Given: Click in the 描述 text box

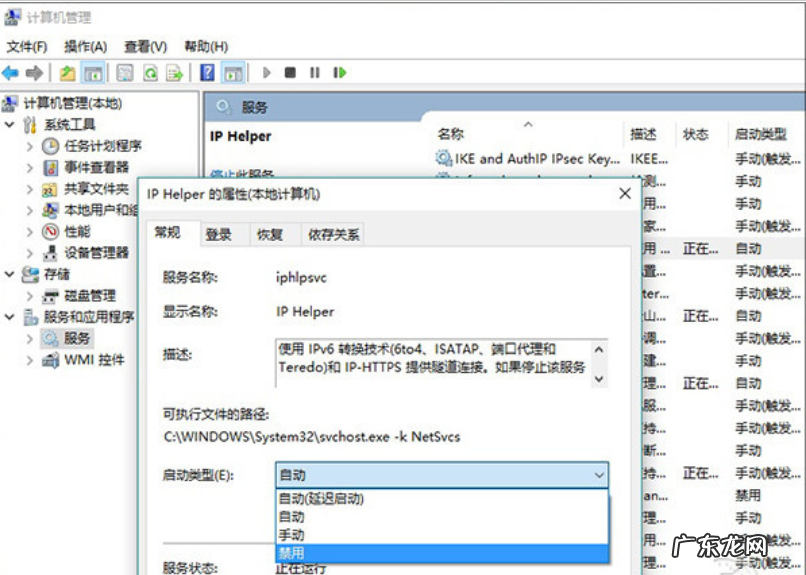Looking at the screenshot, I should click(433, 363).
